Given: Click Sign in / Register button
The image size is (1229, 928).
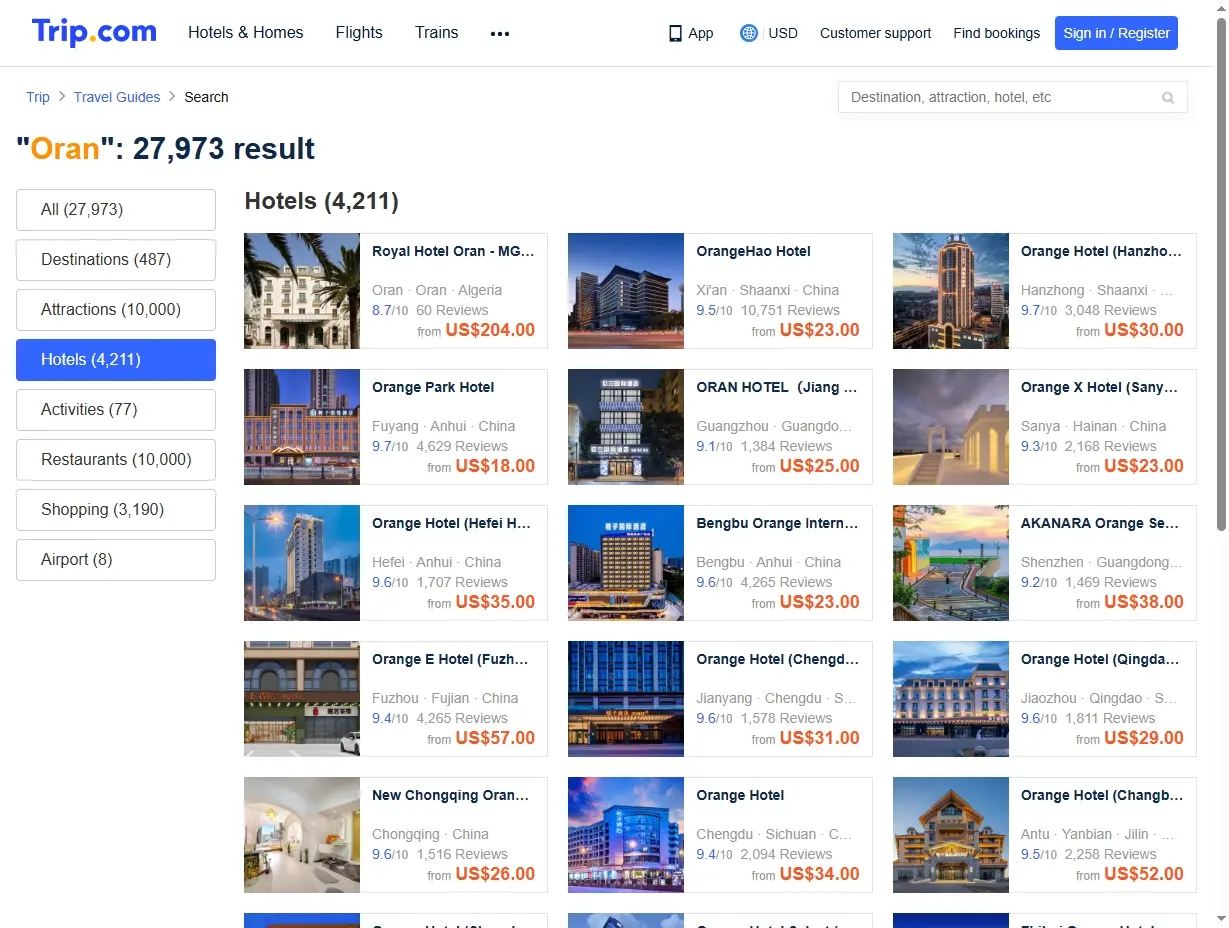Looking at the screenshot, I should point(1116,33).
